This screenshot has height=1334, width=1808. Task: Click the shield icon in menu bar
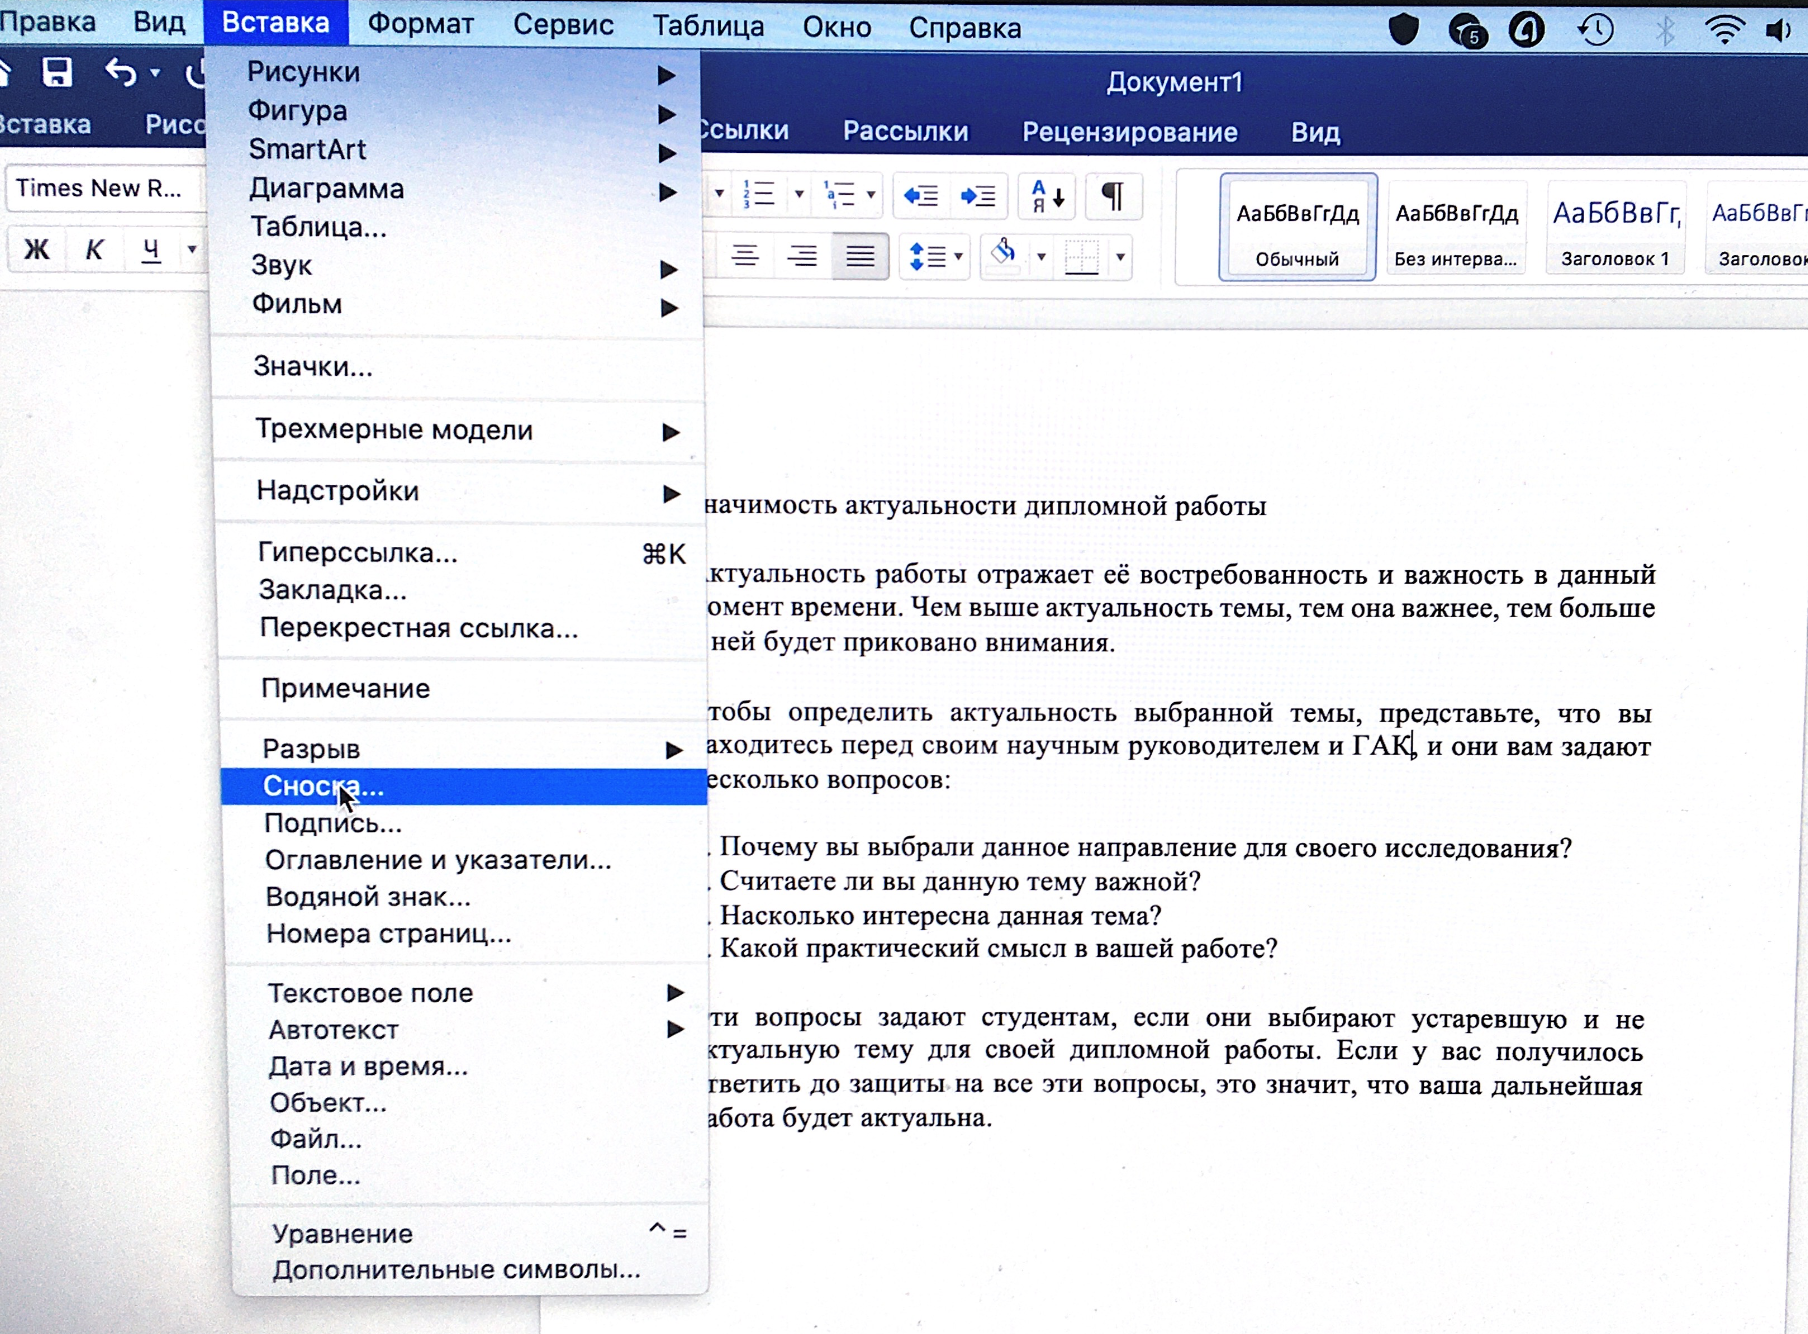pyautogui.click(x=1404, y=30)
